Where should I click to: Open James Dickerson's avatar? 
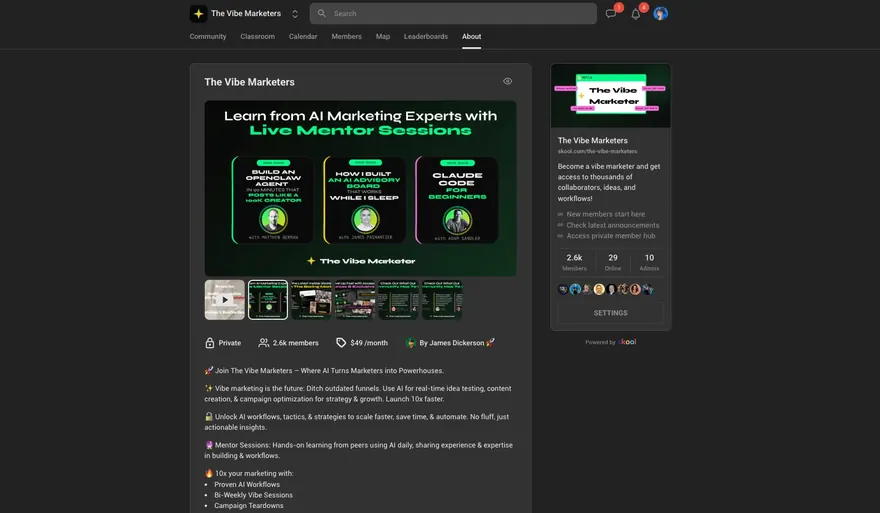(411, 343)
